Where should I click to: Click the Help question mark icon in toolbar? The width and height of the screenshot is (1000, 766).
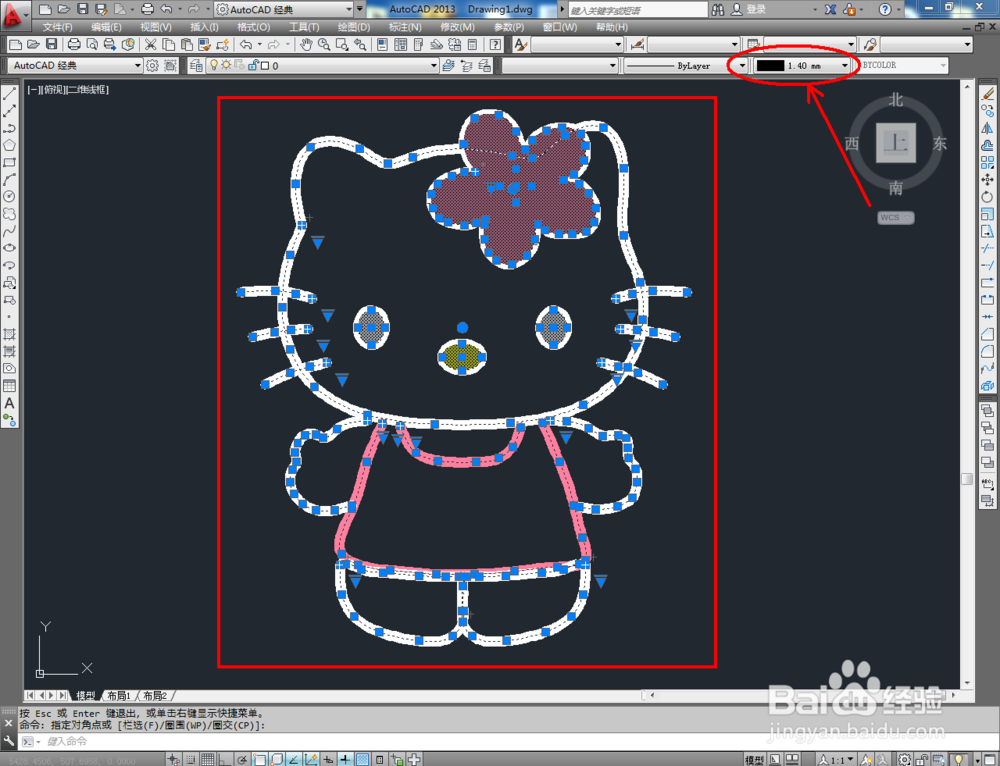click(495, 44)
